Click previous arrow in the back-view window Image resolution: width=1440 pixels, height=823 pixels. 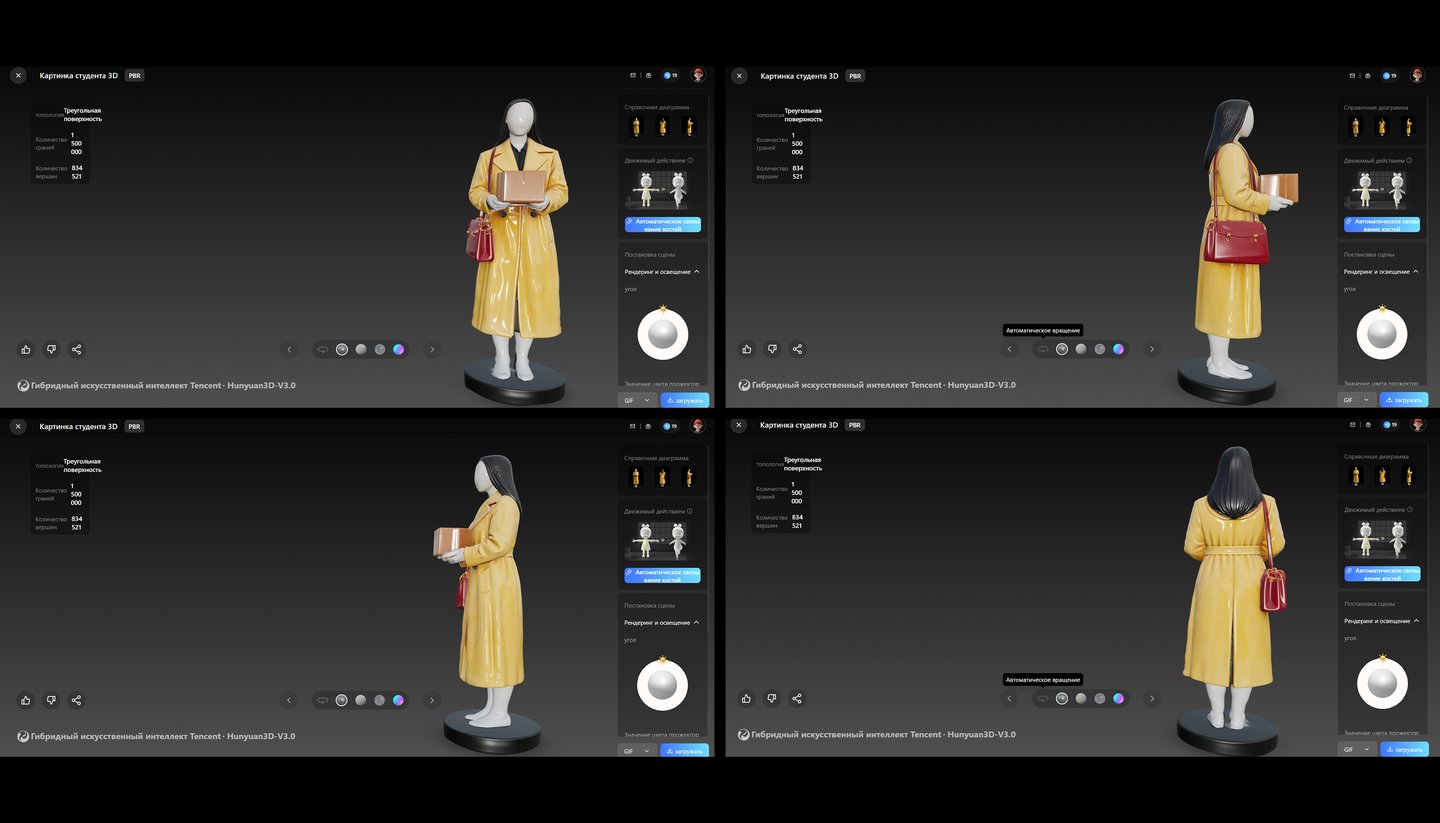pyautogui.click(x=1010, y=698)
